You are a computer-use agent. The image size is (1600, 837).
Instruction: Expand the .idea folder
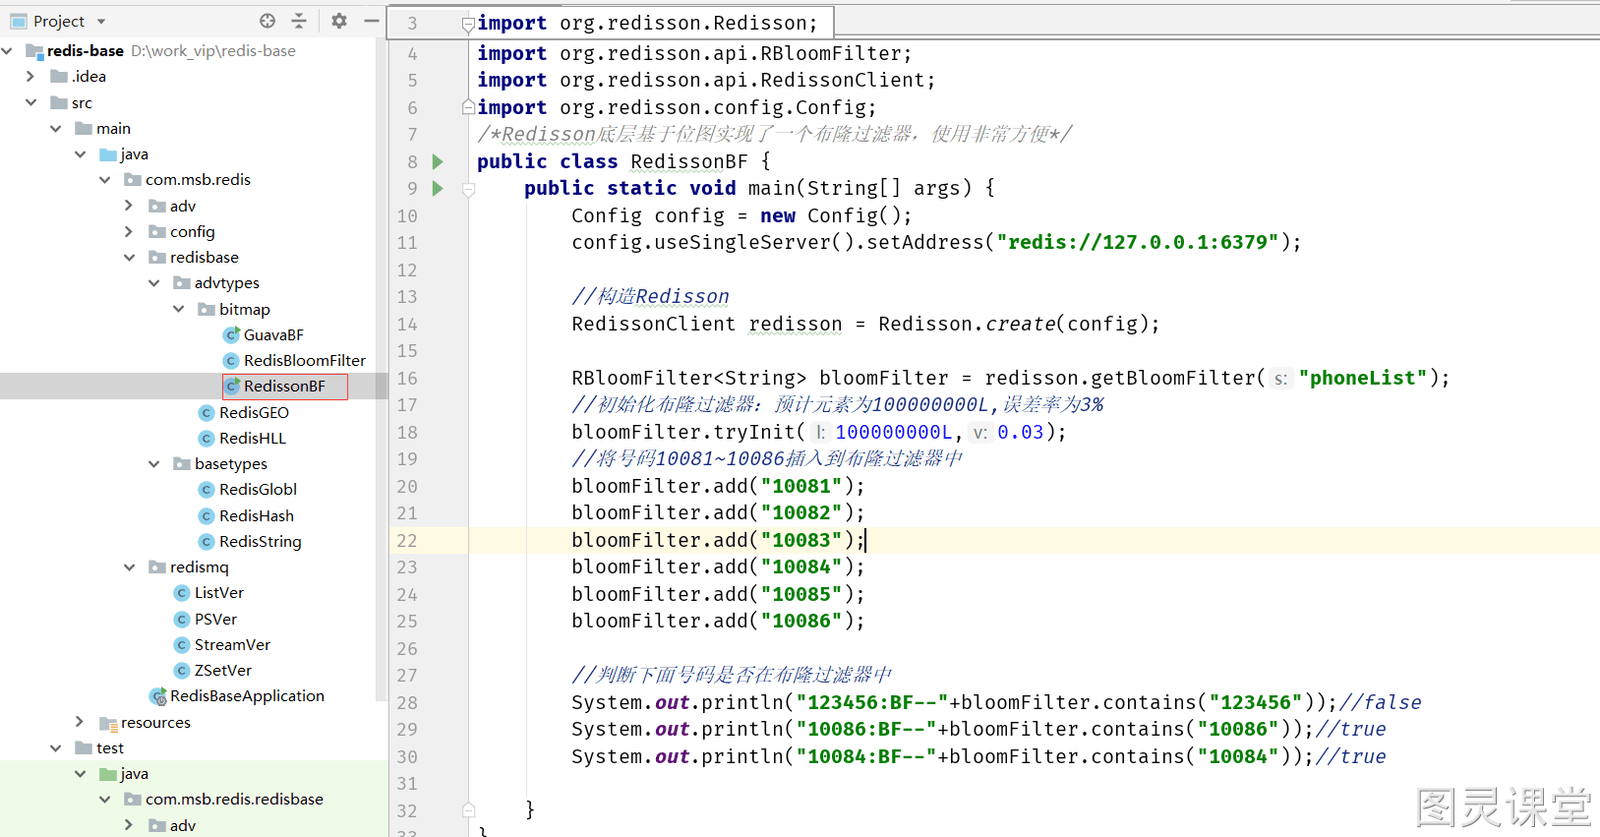click(30, 76)
